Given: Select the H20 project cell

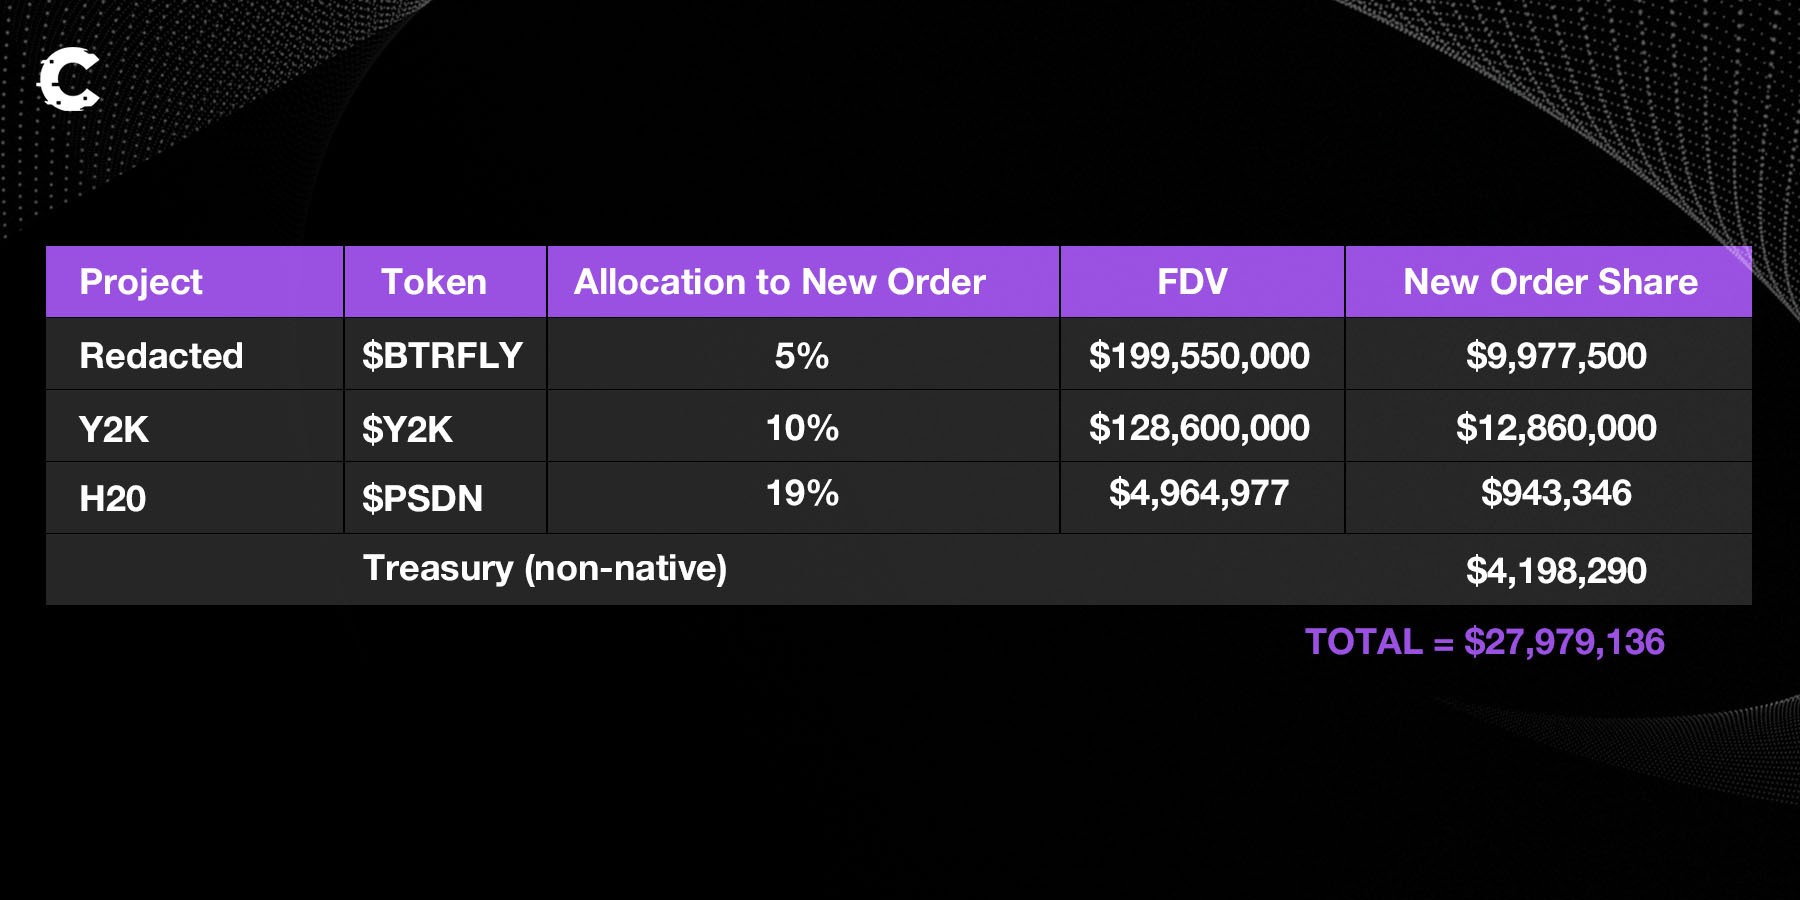Looking at the screenshot, I should pos(112,498).
